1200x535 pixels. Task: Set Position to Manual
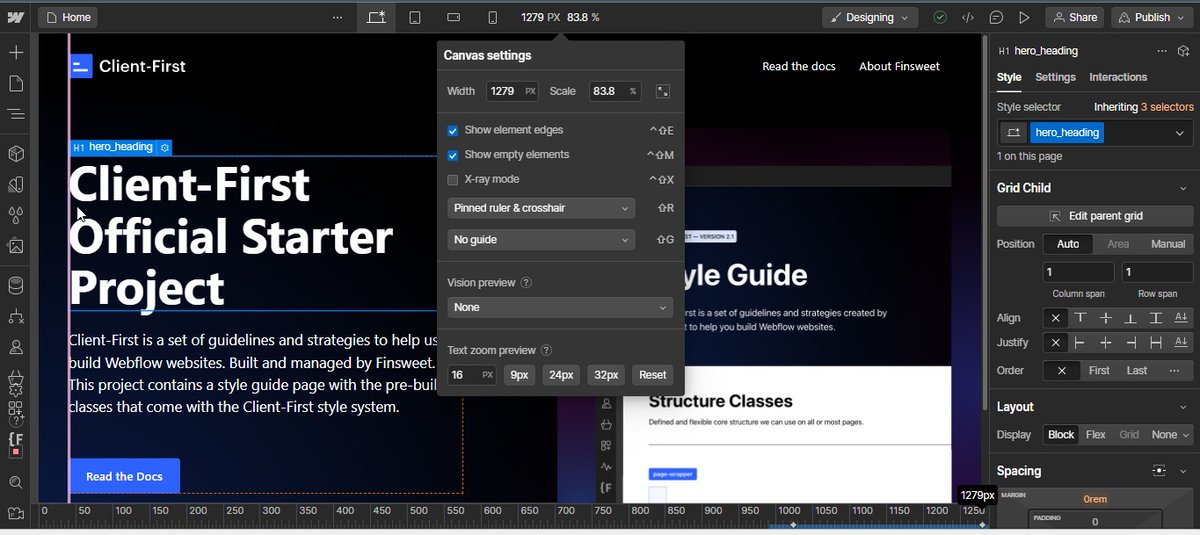[x=1168, y=244]
